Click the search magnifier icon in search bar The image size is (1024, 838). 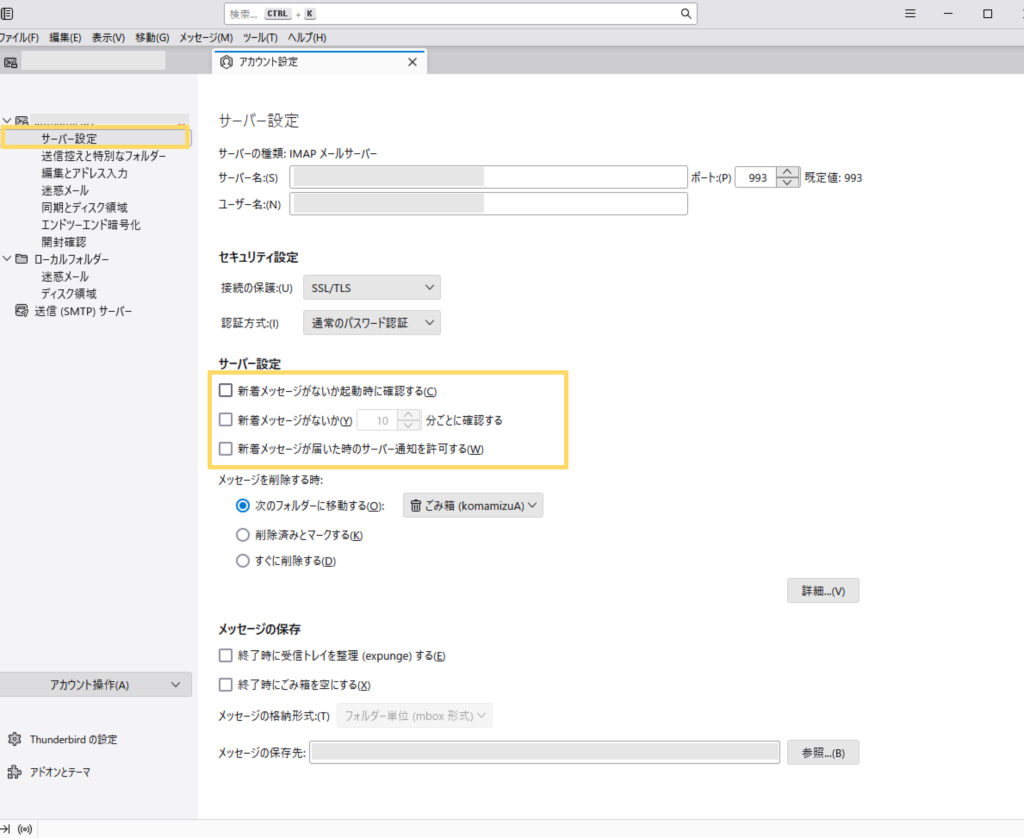point(686,14)
